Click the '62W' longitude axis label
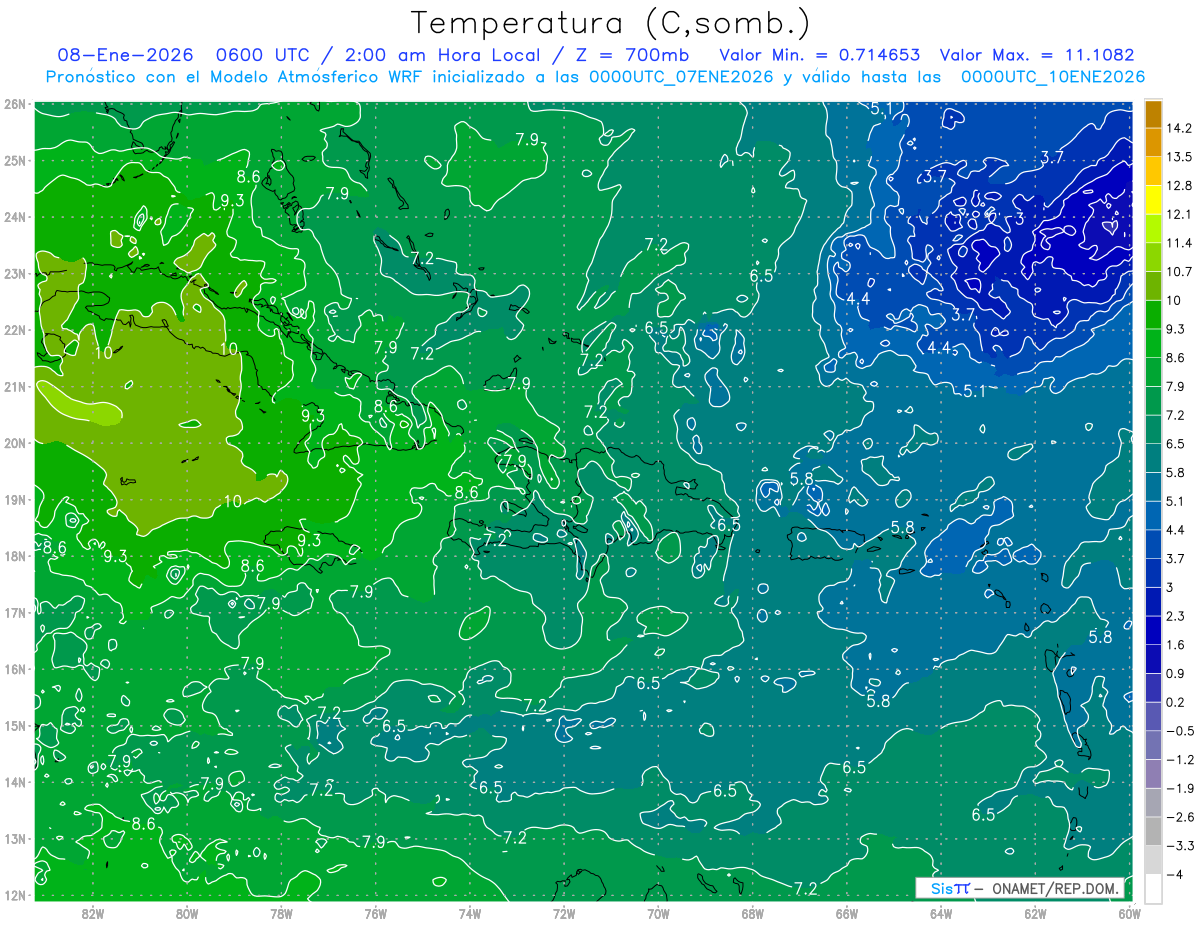The height and width of the screenshot is (927, 1200). click(x=1035, y=913)
